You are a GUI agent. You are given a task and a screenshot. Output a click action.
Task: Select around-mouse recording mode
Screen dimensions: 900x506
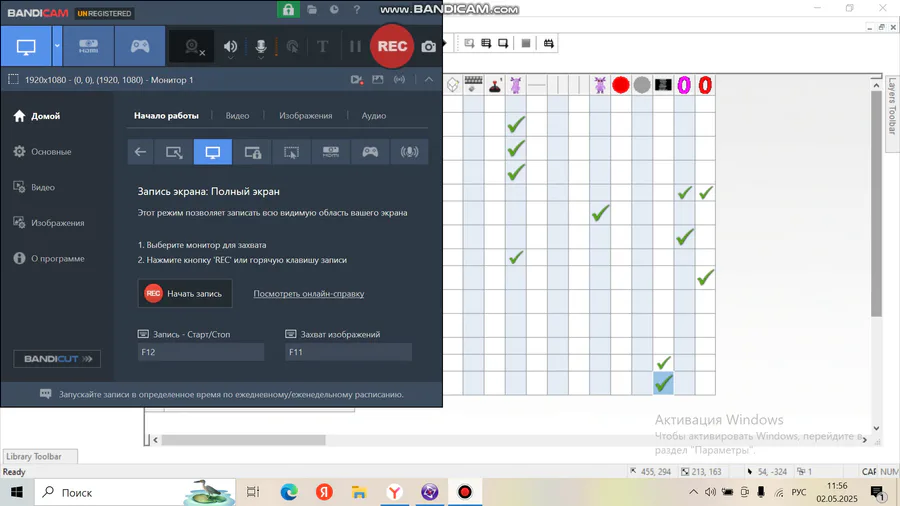coord(292,152)
